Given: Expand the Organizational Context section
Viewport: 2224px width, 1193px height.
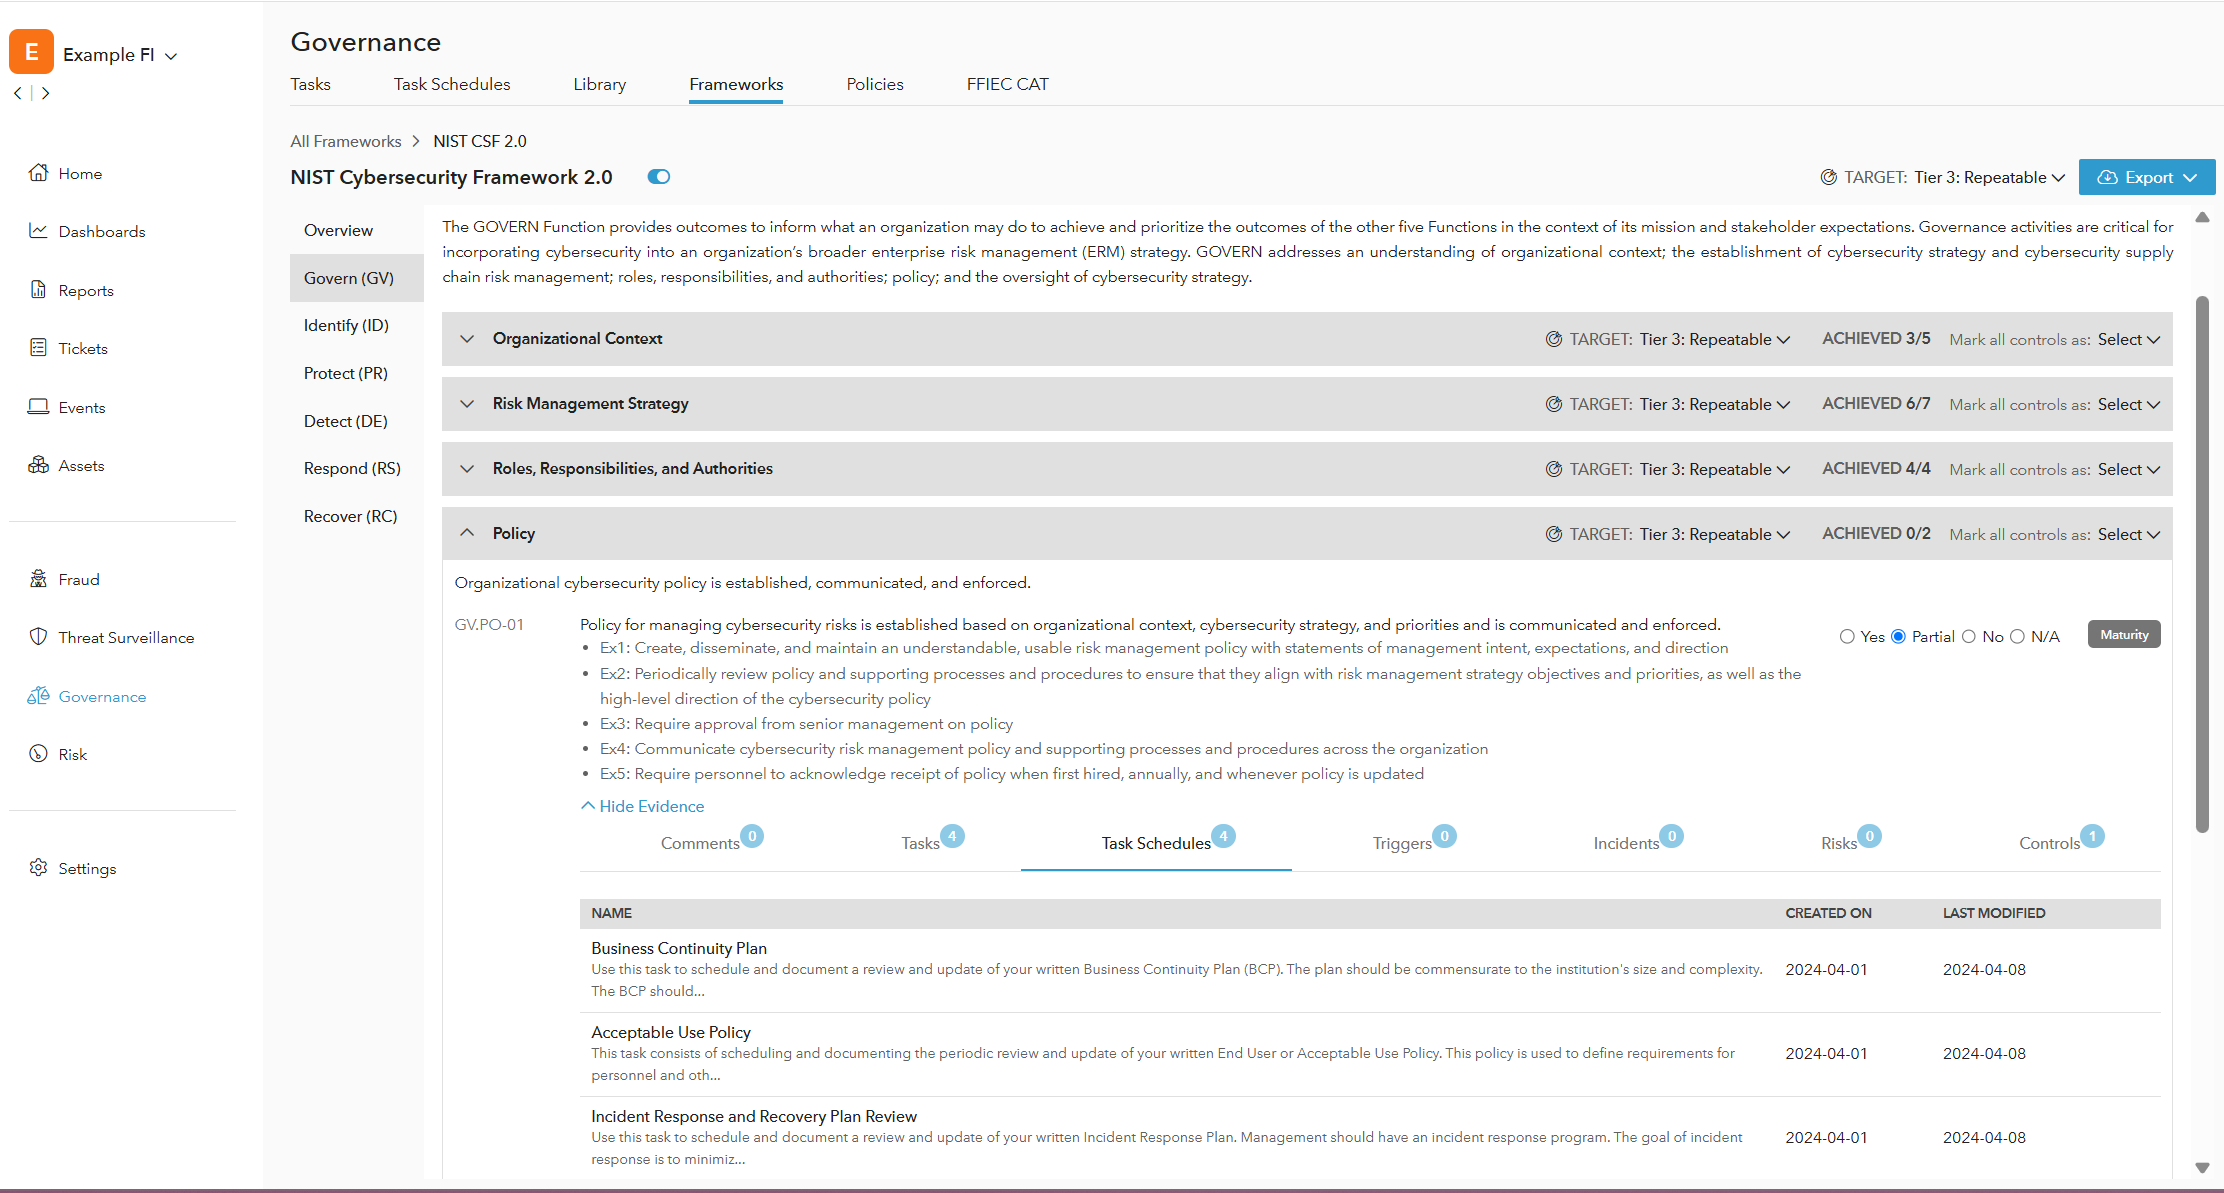Looking at the screenshot, I should click(467, 339).
